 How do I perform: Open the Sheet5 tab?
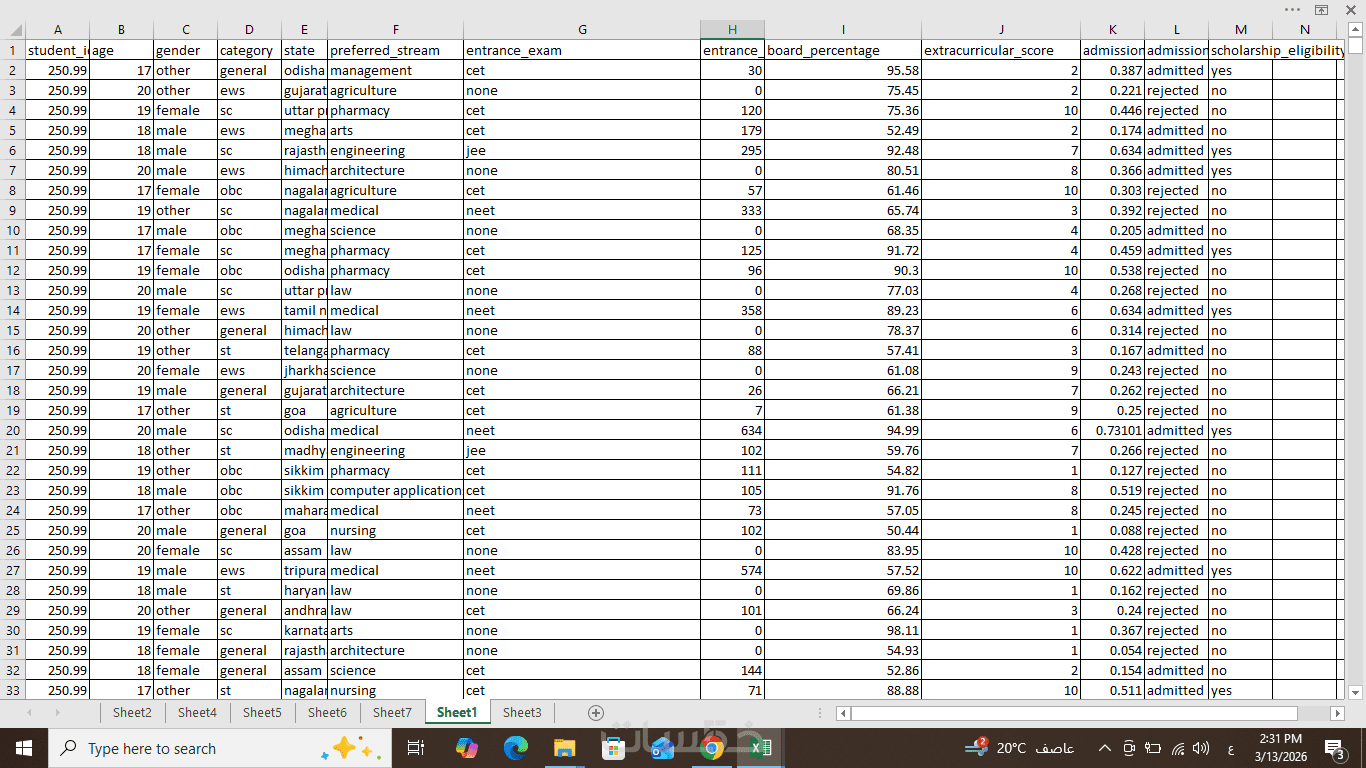(x=262, y=713)
